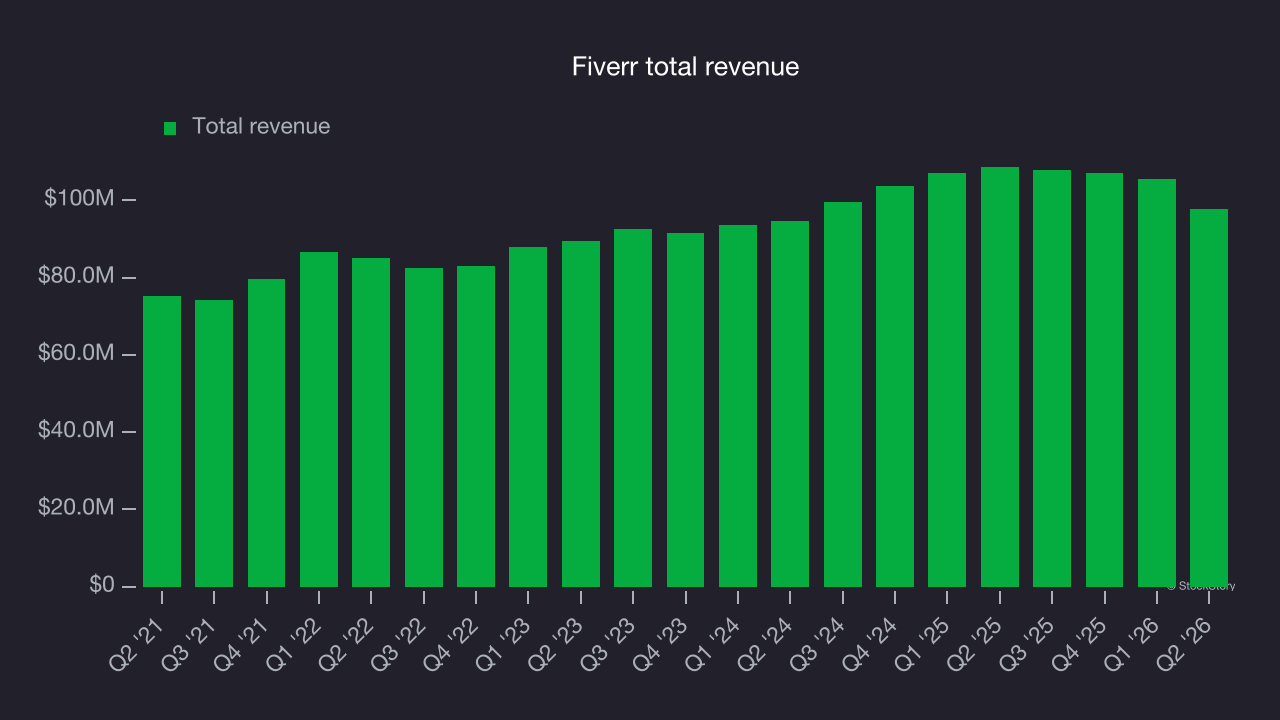Select the Q3 '21 revenue bar
Image resolution: width=1280 pixels, height=720 pixels.
(x=214, y=443)
